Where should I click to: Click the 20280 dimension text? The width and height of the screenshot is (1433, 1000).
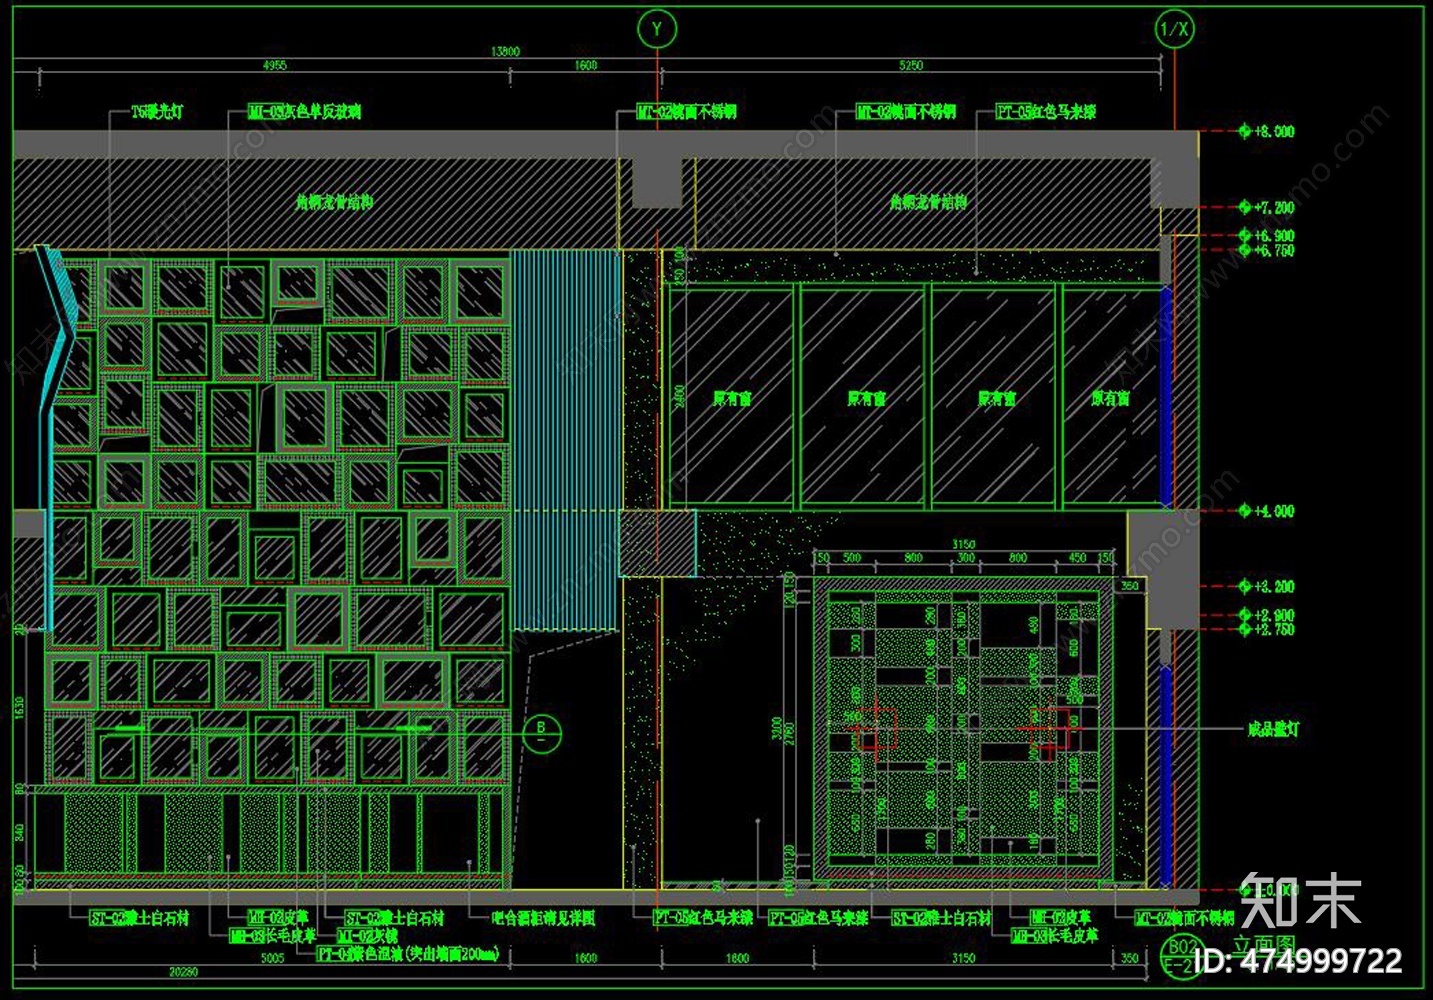pos(183,971)
